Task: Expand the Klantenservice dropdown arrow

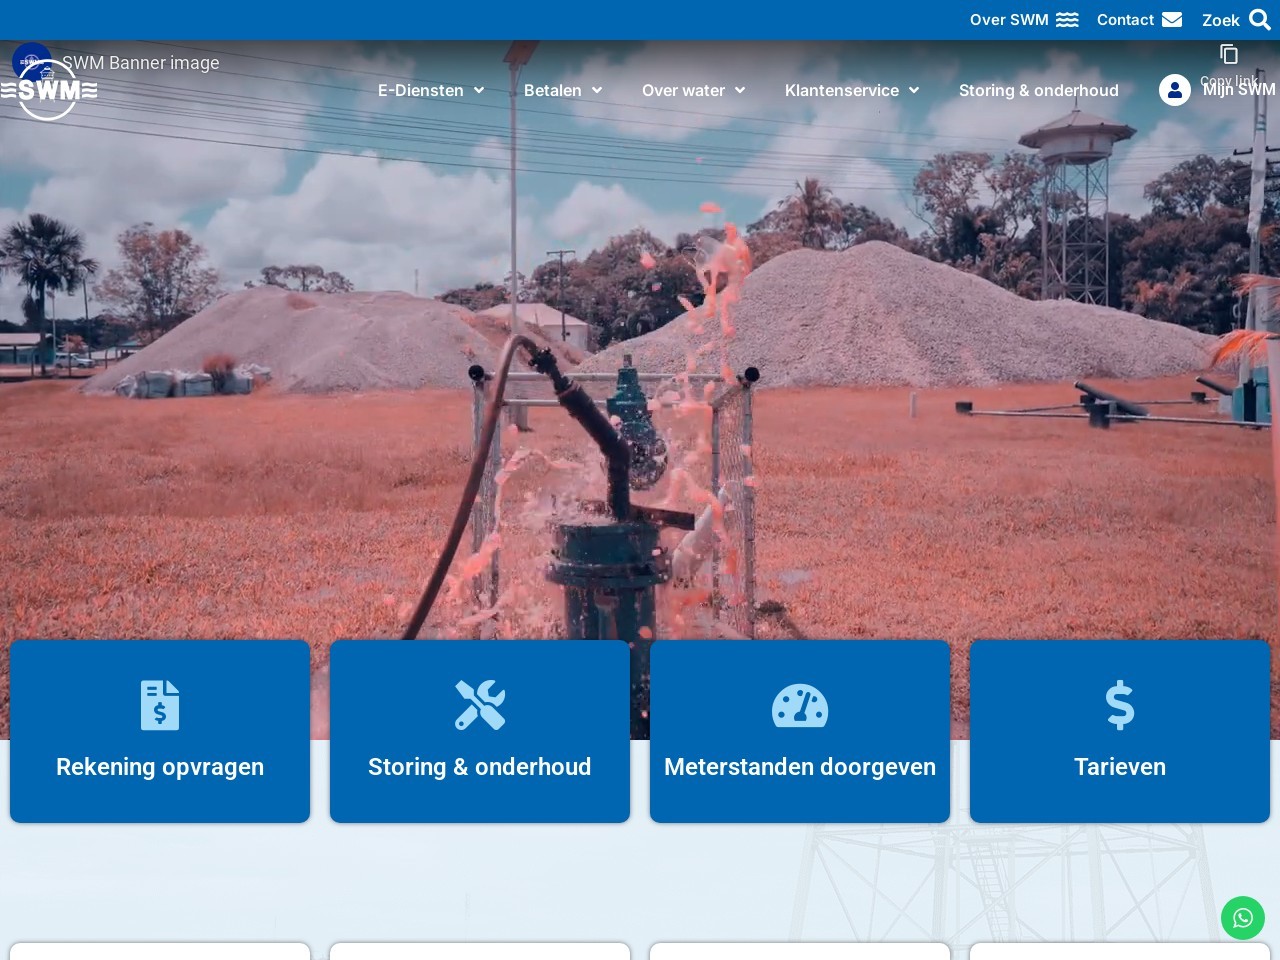Action: click(914, 90)
